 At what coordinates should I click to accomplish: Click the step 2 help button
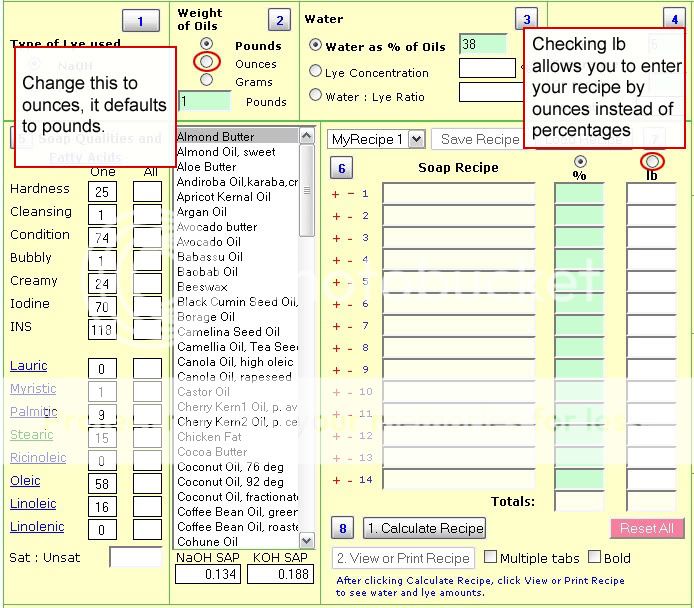point(280,21)
